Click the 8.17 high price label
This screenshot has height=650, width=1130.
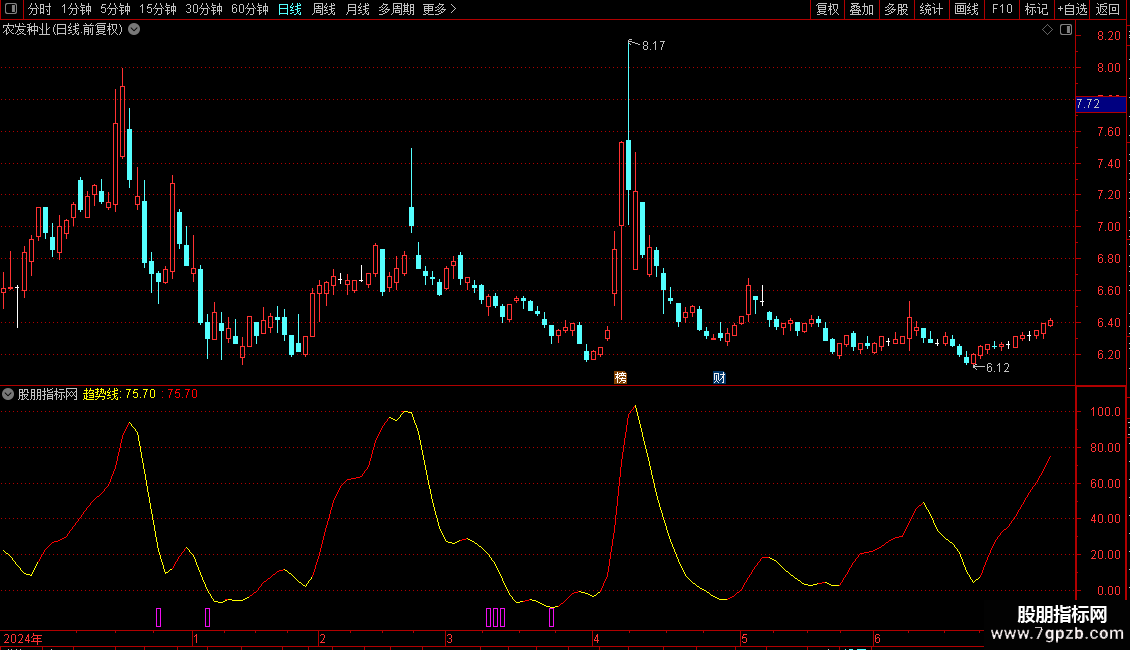[x=654, y=46]
